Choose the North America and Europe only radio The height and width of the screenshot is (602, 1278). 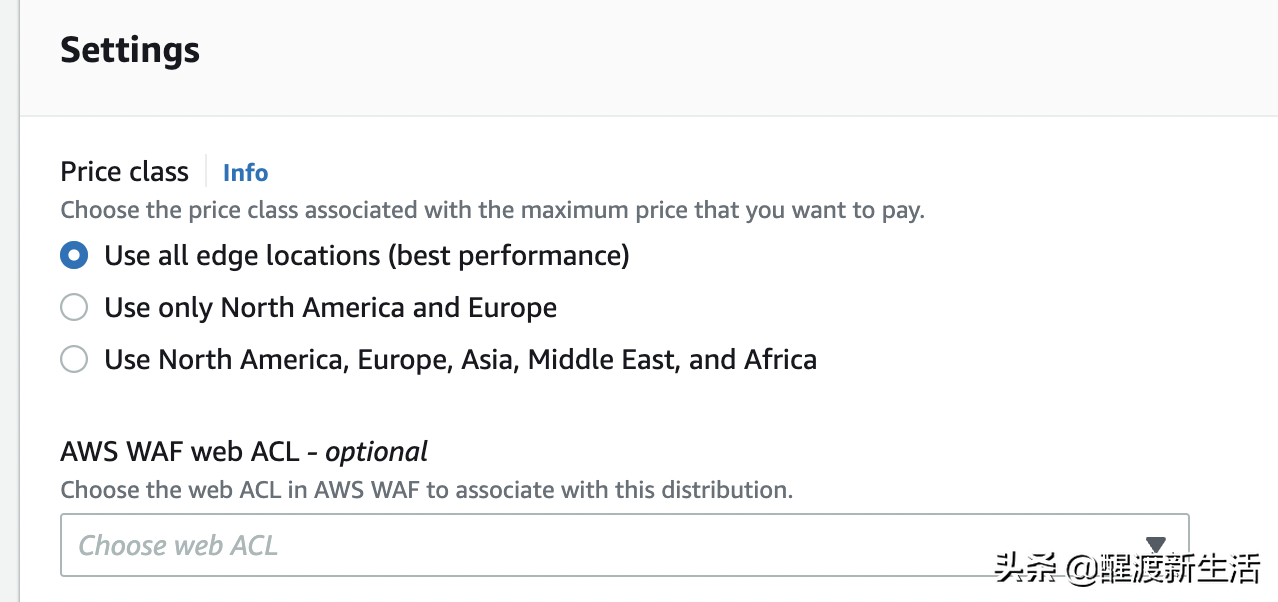74,307
